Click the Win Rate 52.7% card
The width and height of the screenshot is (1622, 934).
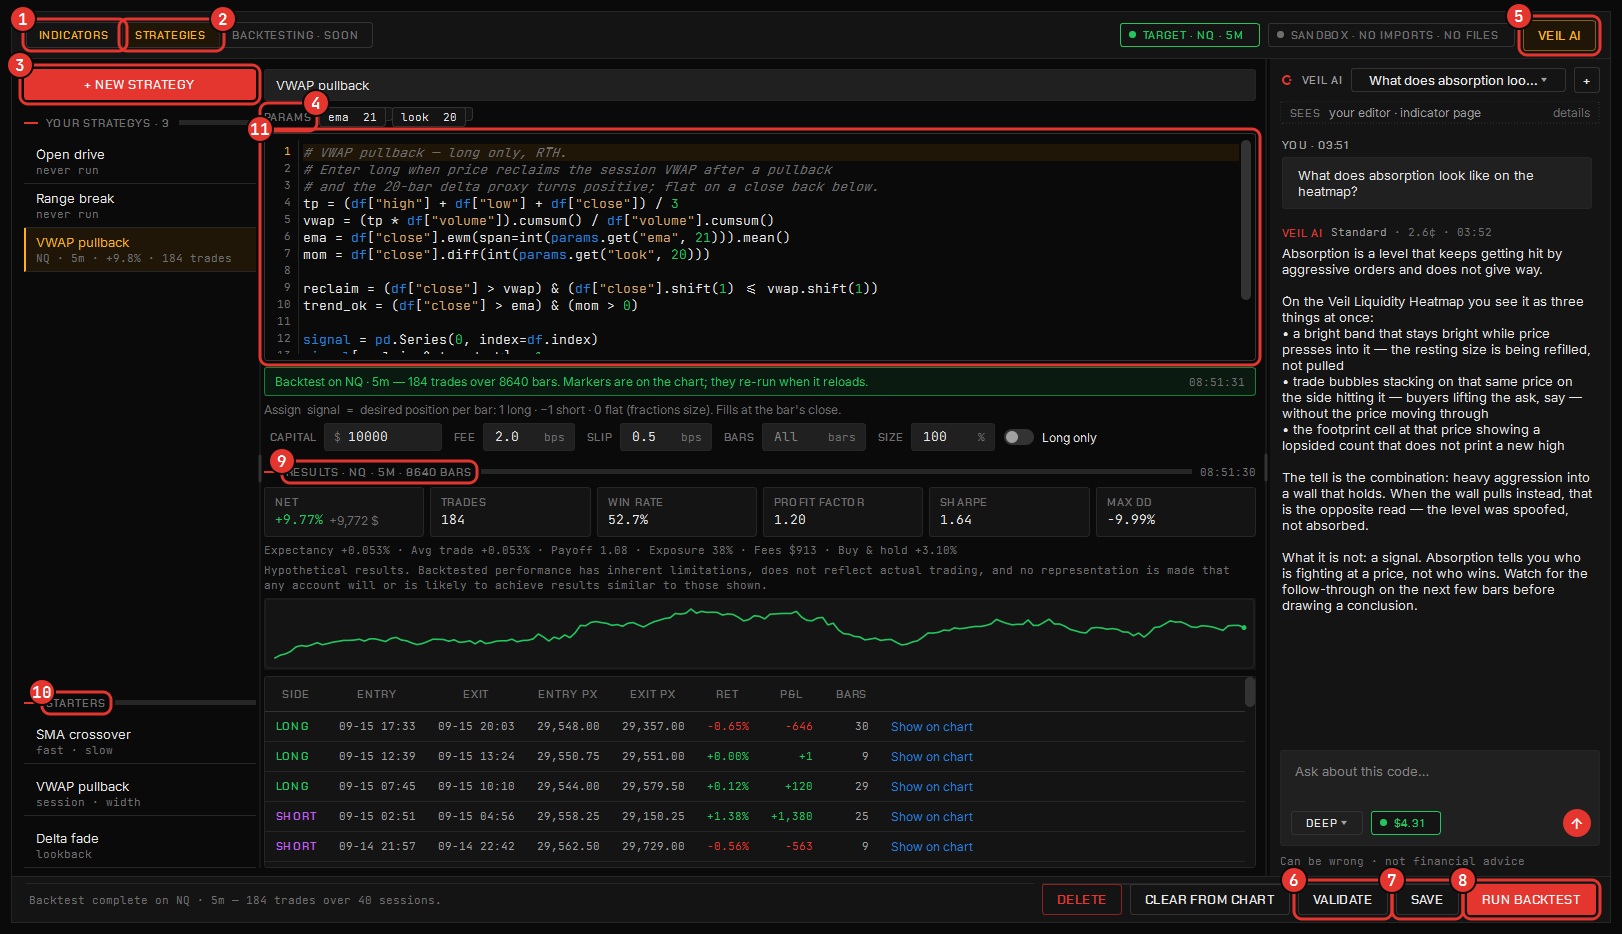pos(677,512)
